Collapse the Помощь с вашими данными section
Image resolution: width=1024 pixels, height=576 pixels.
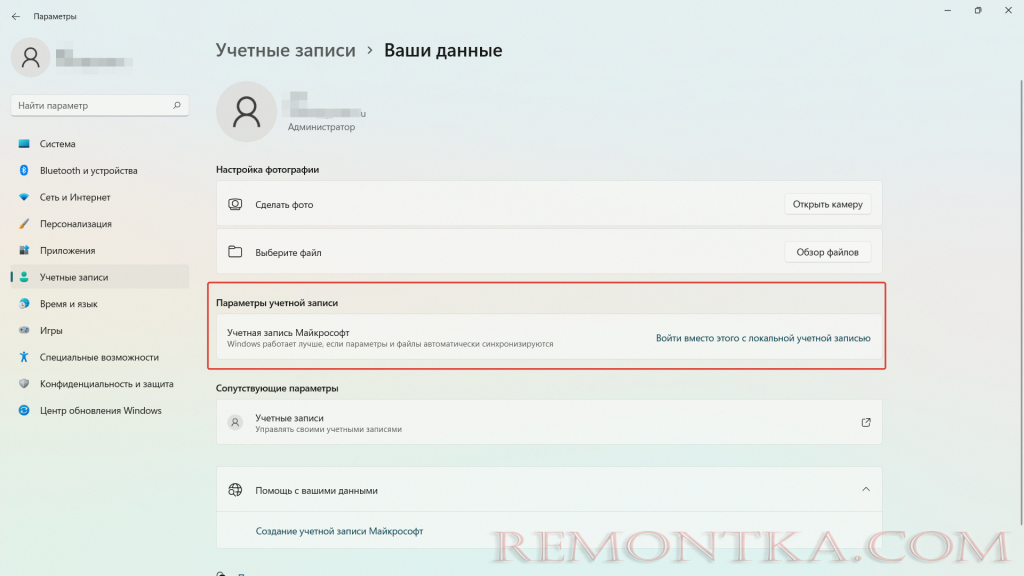(866, 490)
